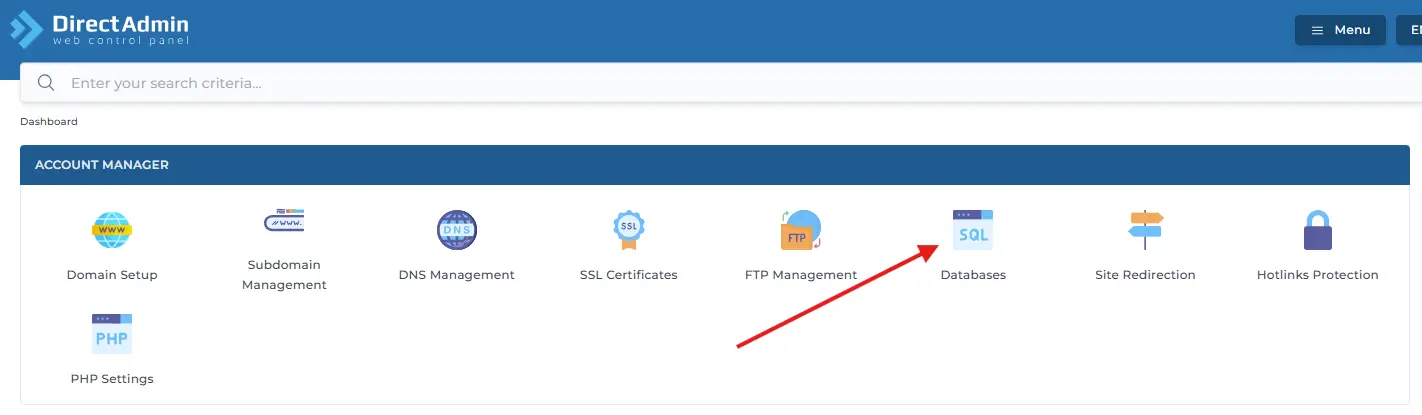Click the Site Redirection label
The width and height of the screenshot is (1422, 415).
click(x=1145, y=275)
